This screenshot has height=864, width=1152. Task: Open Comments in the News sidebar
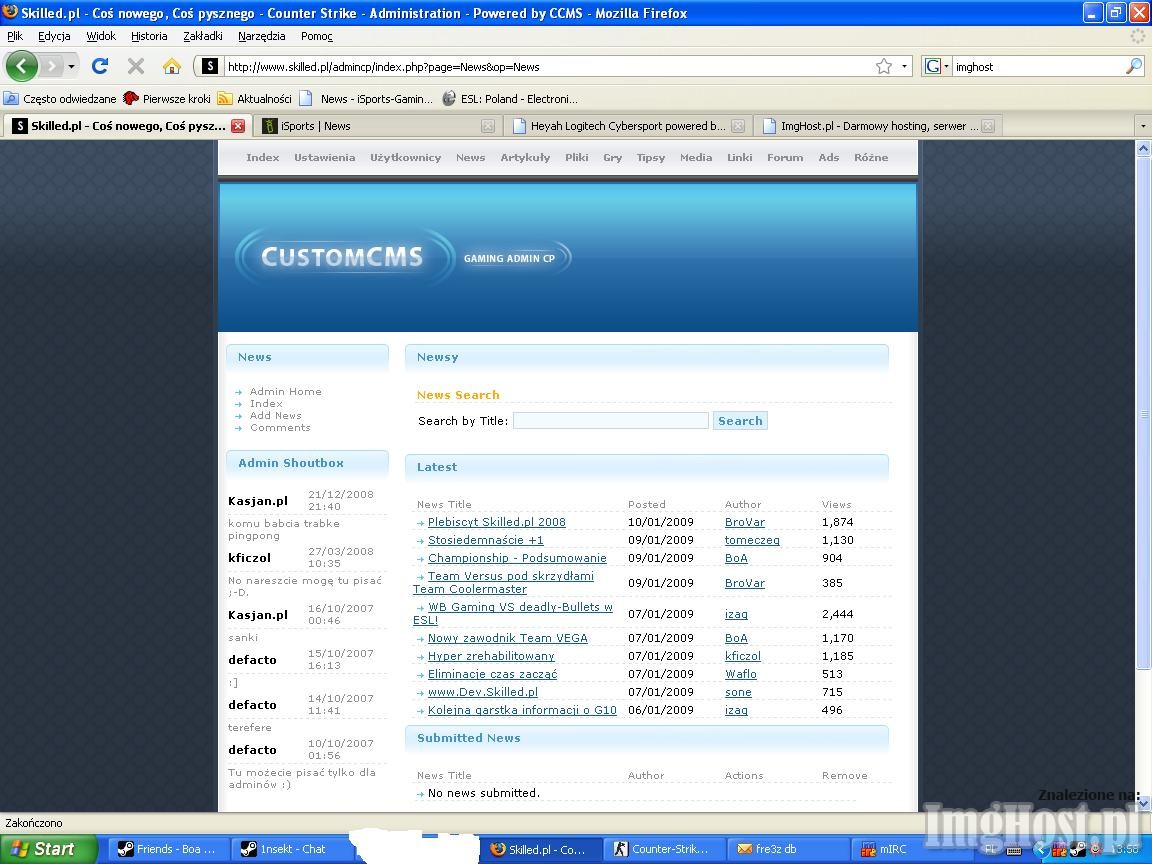(x=280, y=428)
